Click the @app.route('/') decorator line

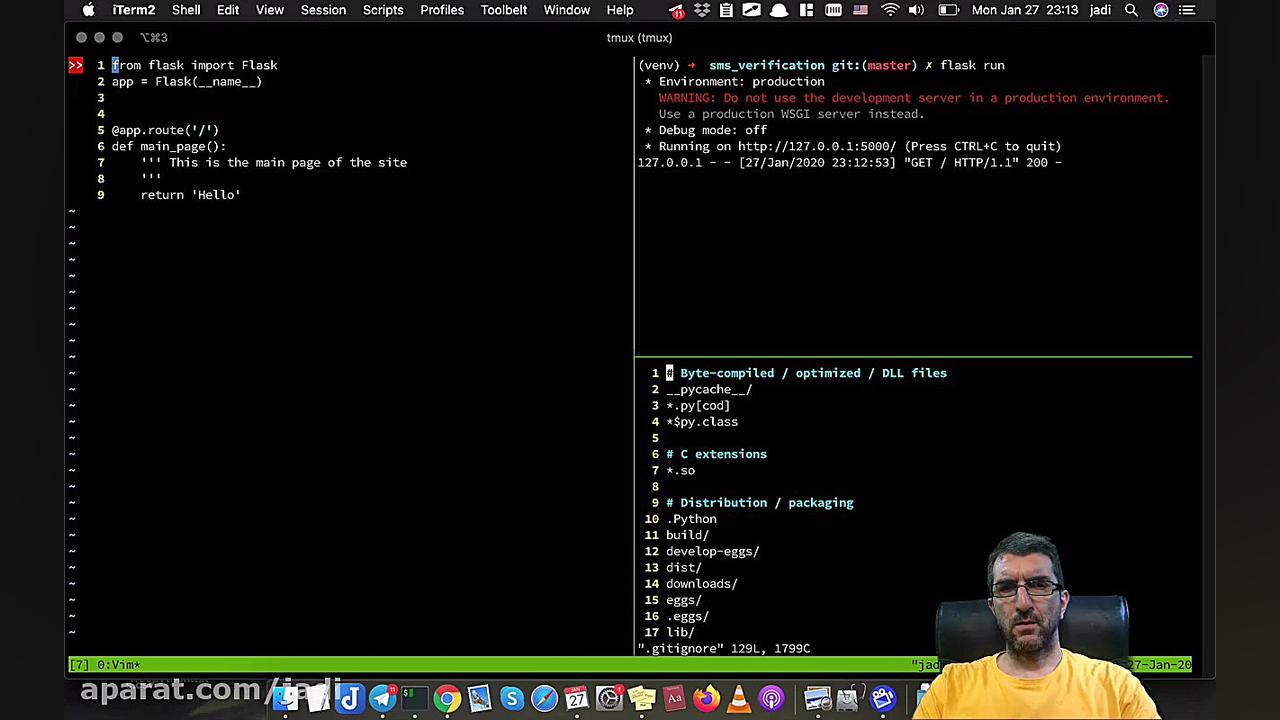(165, 130)
